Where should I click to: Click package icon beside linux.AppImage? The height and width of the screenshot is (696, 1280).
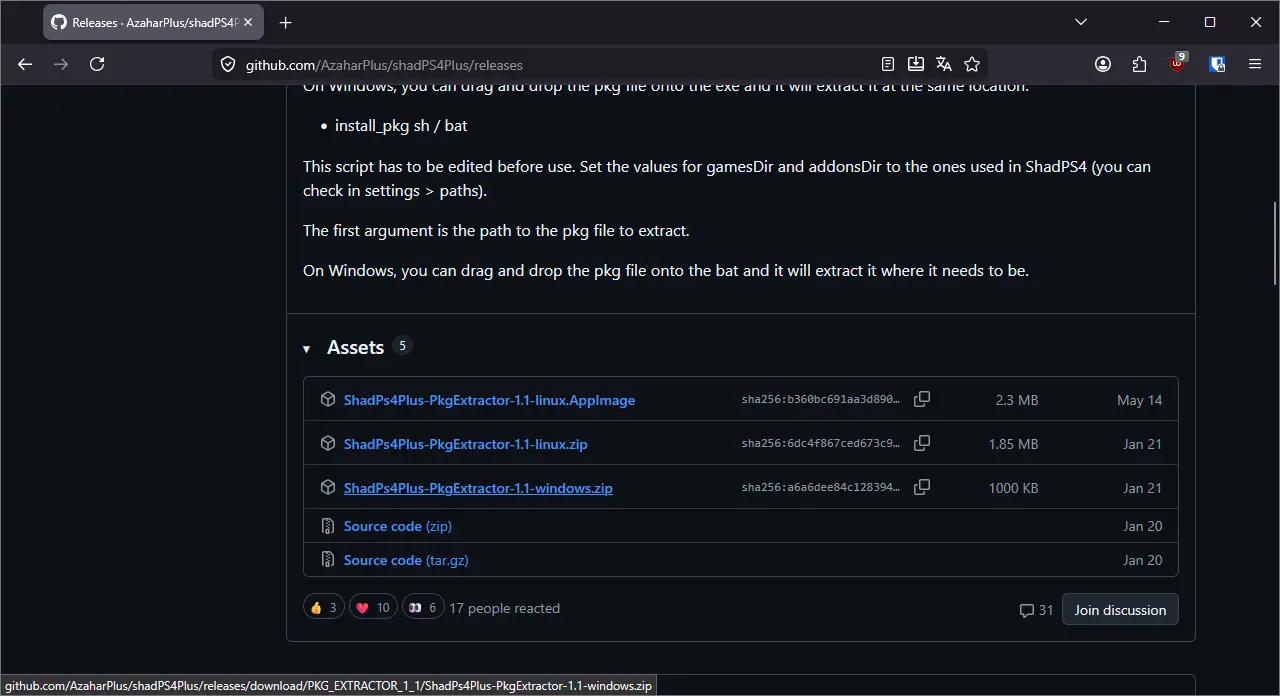click(328, 399)
